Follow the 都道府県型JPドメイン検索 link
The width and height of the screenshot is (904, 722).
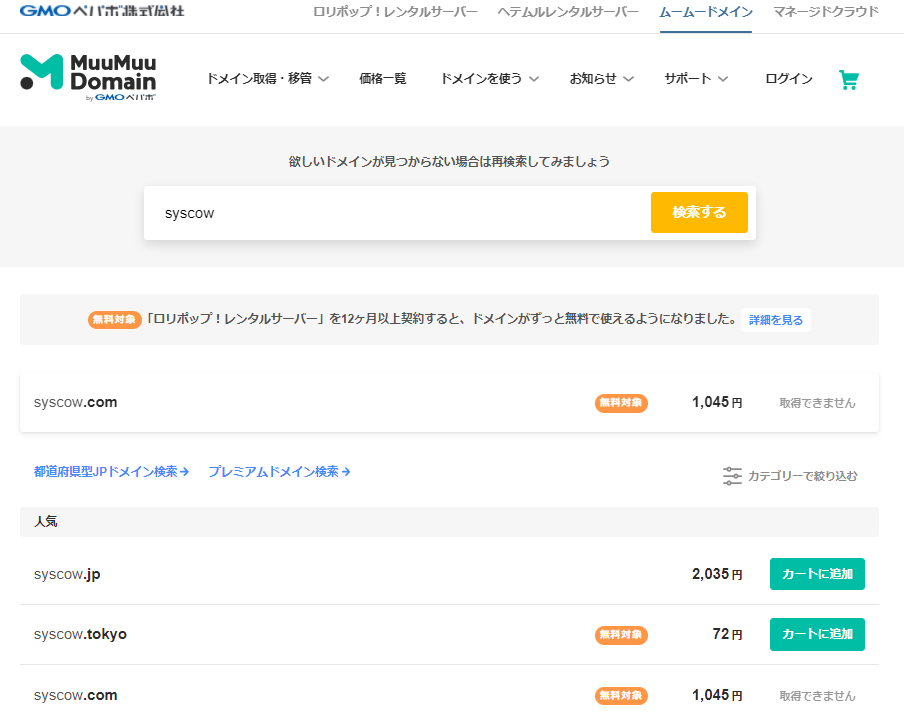pyautogui.click(x=111, y=471)
